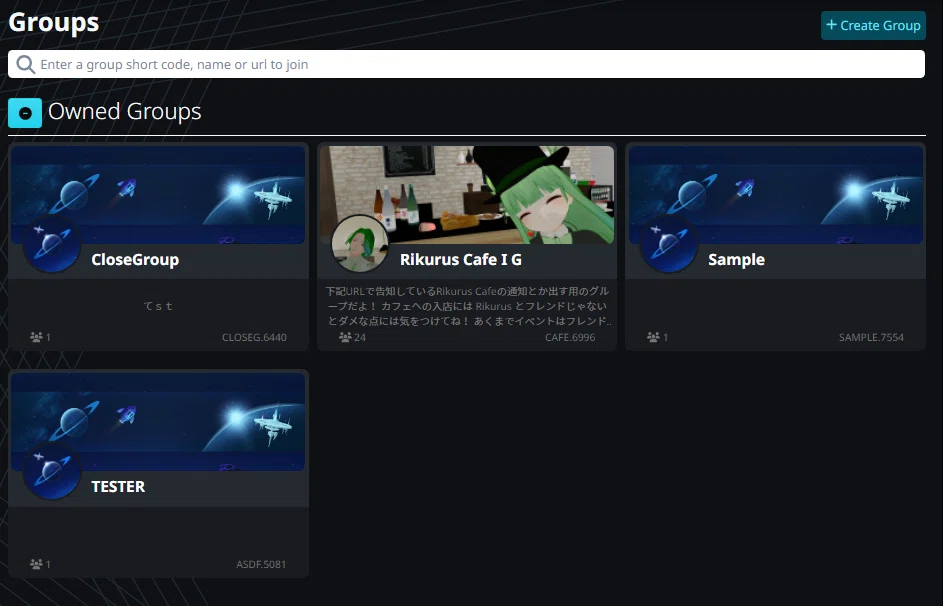Click the Rikurus Cafe Japanese description

point(468,306)
